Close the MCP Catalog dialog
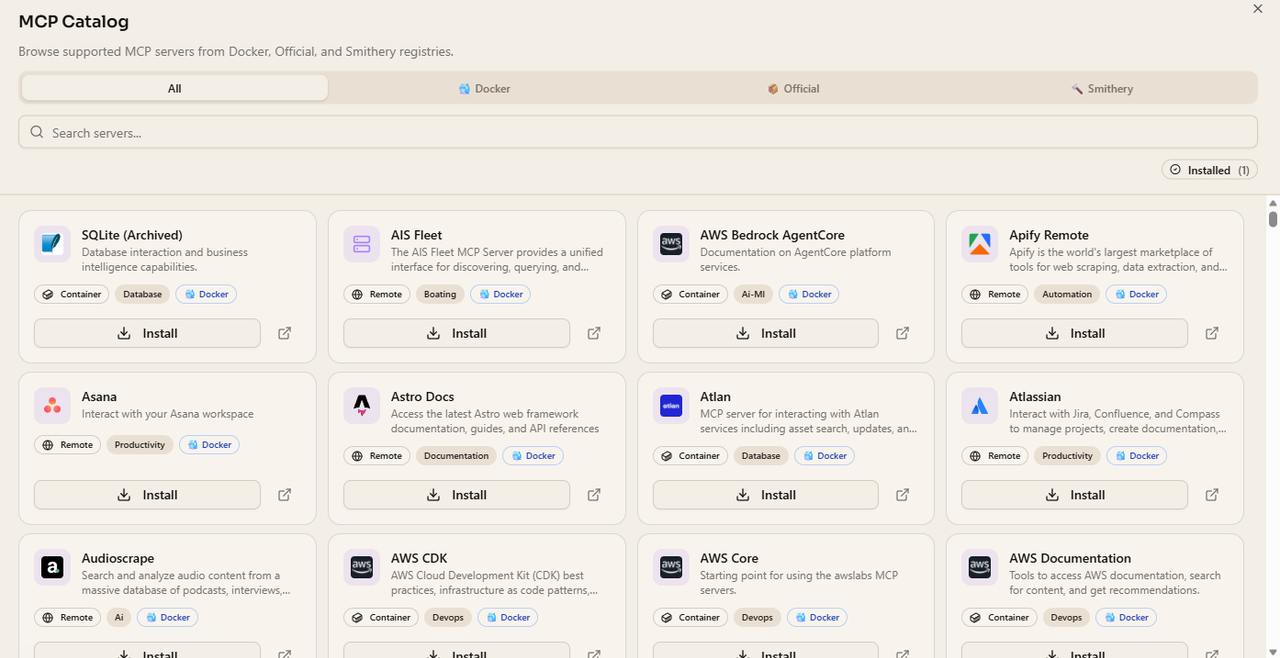1280x658 pixels. 1258,9
